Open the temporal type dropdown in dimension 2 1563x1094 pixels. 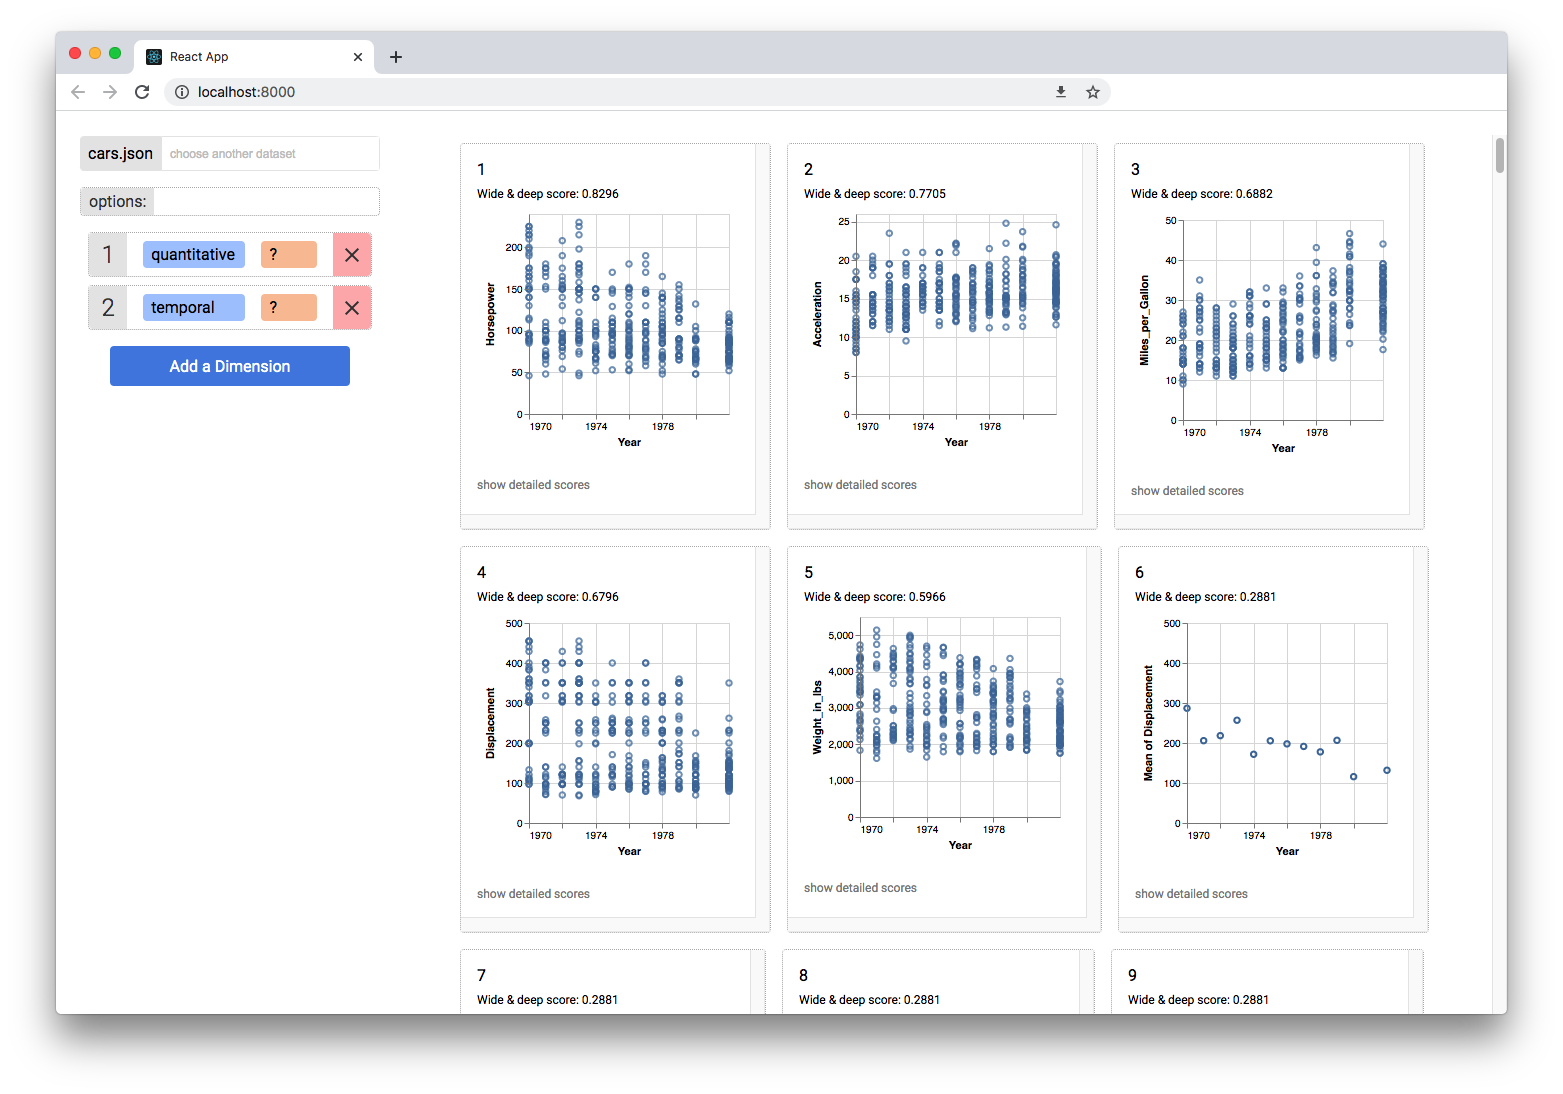tap(193, 308)
